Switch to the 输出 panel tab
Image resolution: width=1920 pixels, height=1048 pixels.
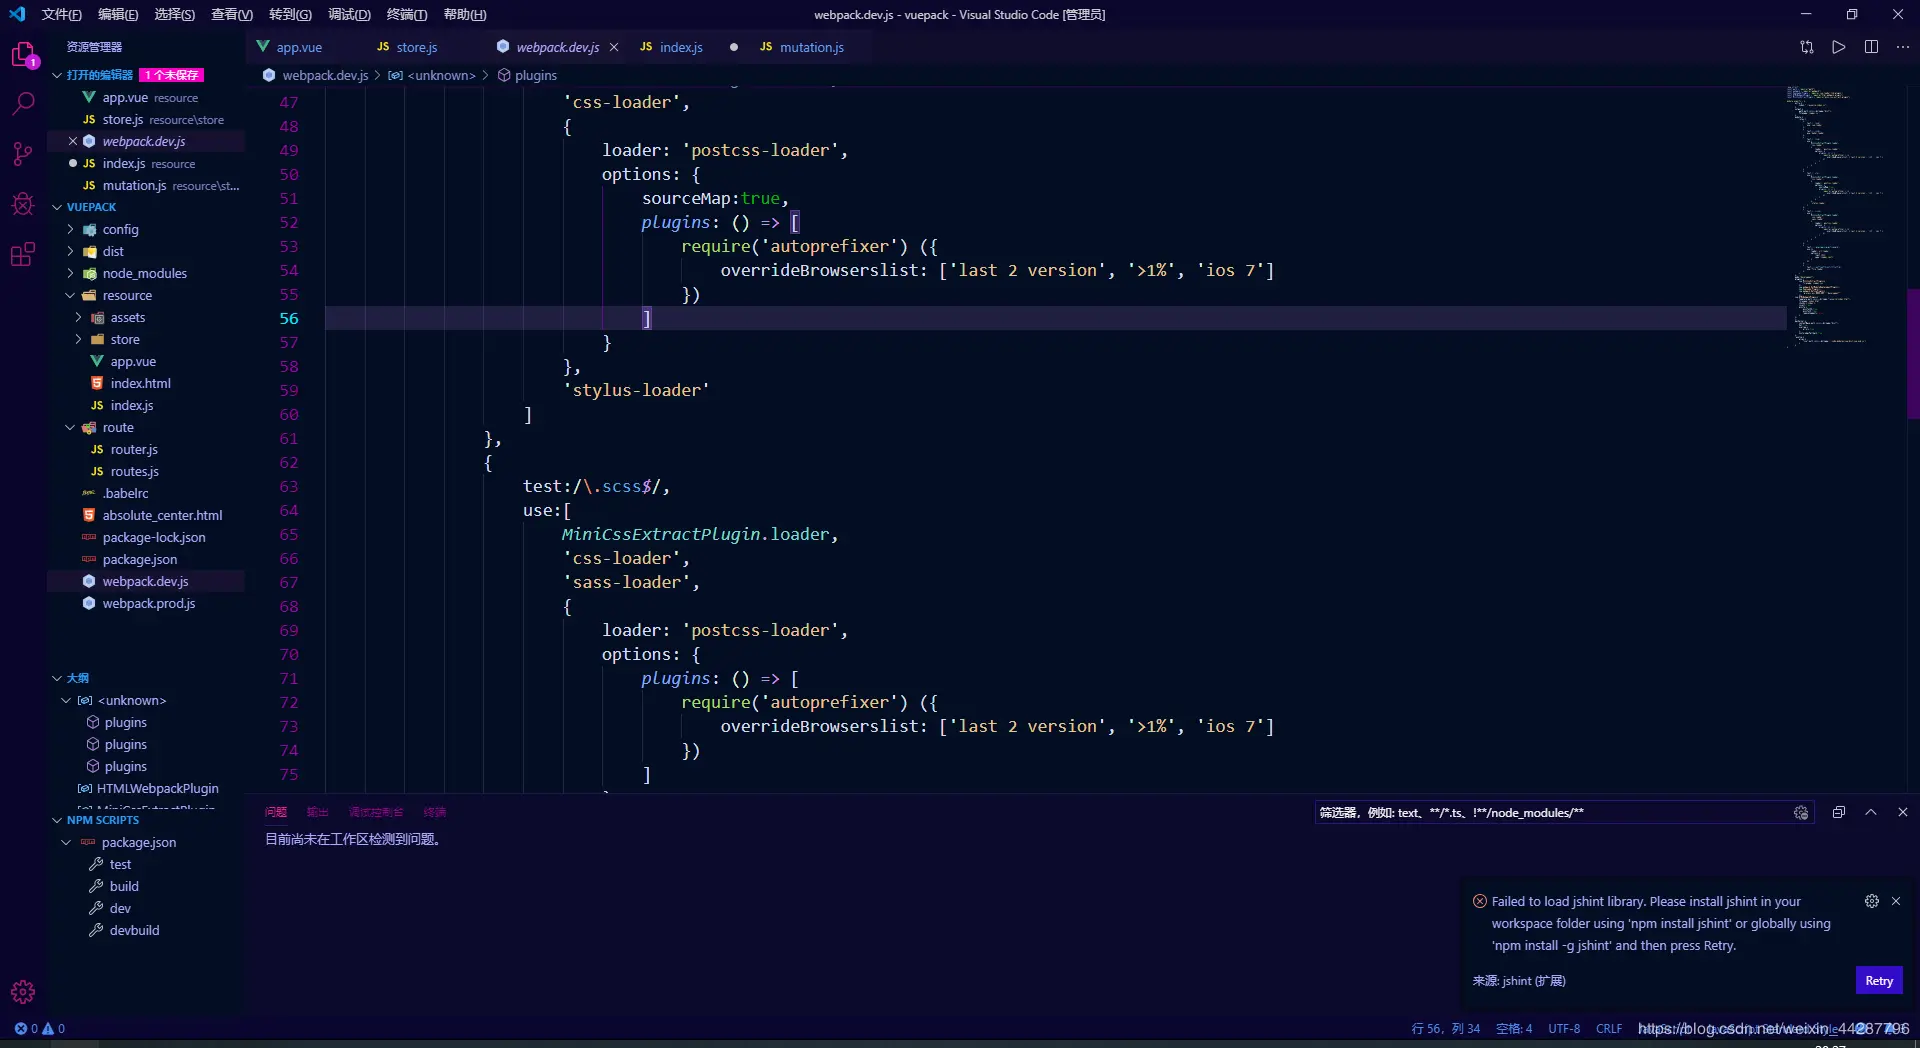click(x=317, y=812)
